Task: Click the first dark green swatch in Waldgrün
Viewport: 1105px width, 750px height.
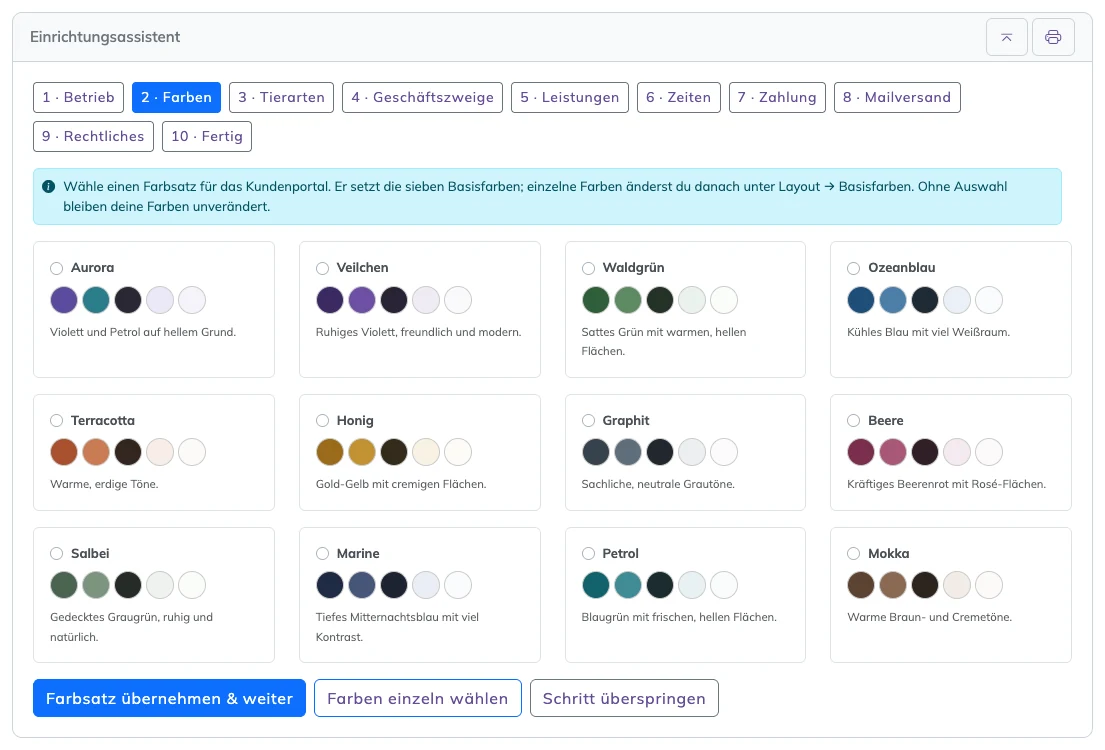Action: 595,300
